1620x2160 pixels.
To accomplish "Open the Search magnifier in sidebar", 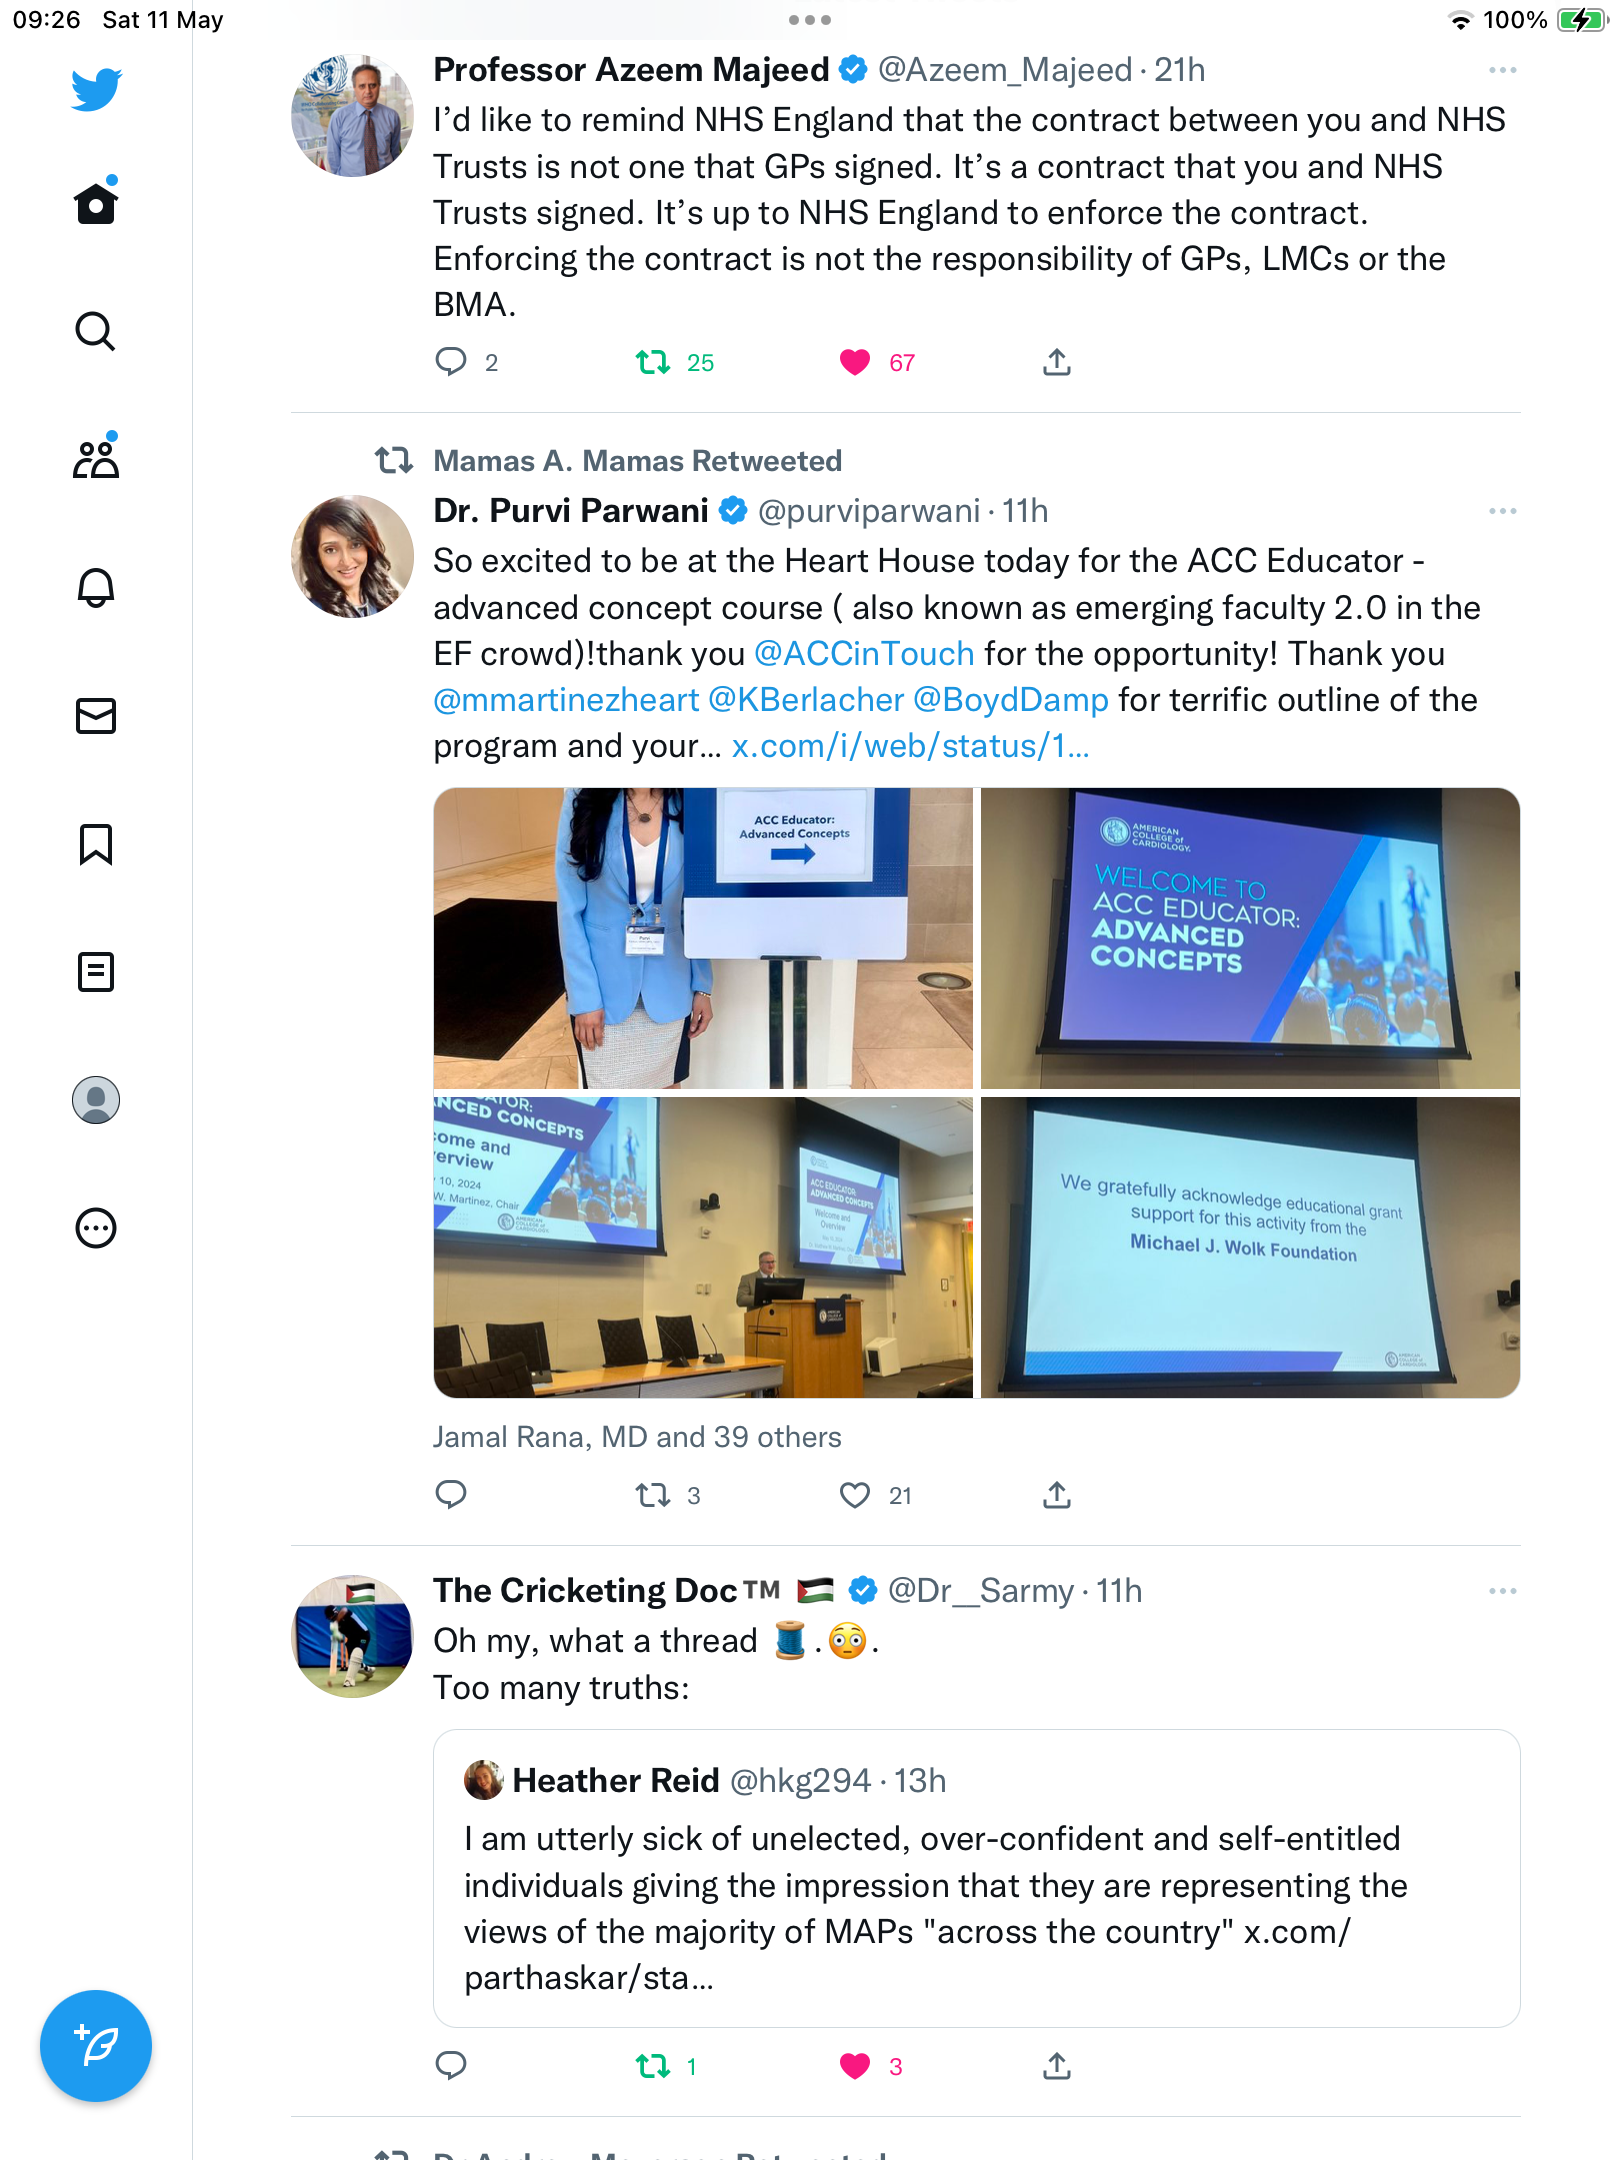I will coord(96,331).
